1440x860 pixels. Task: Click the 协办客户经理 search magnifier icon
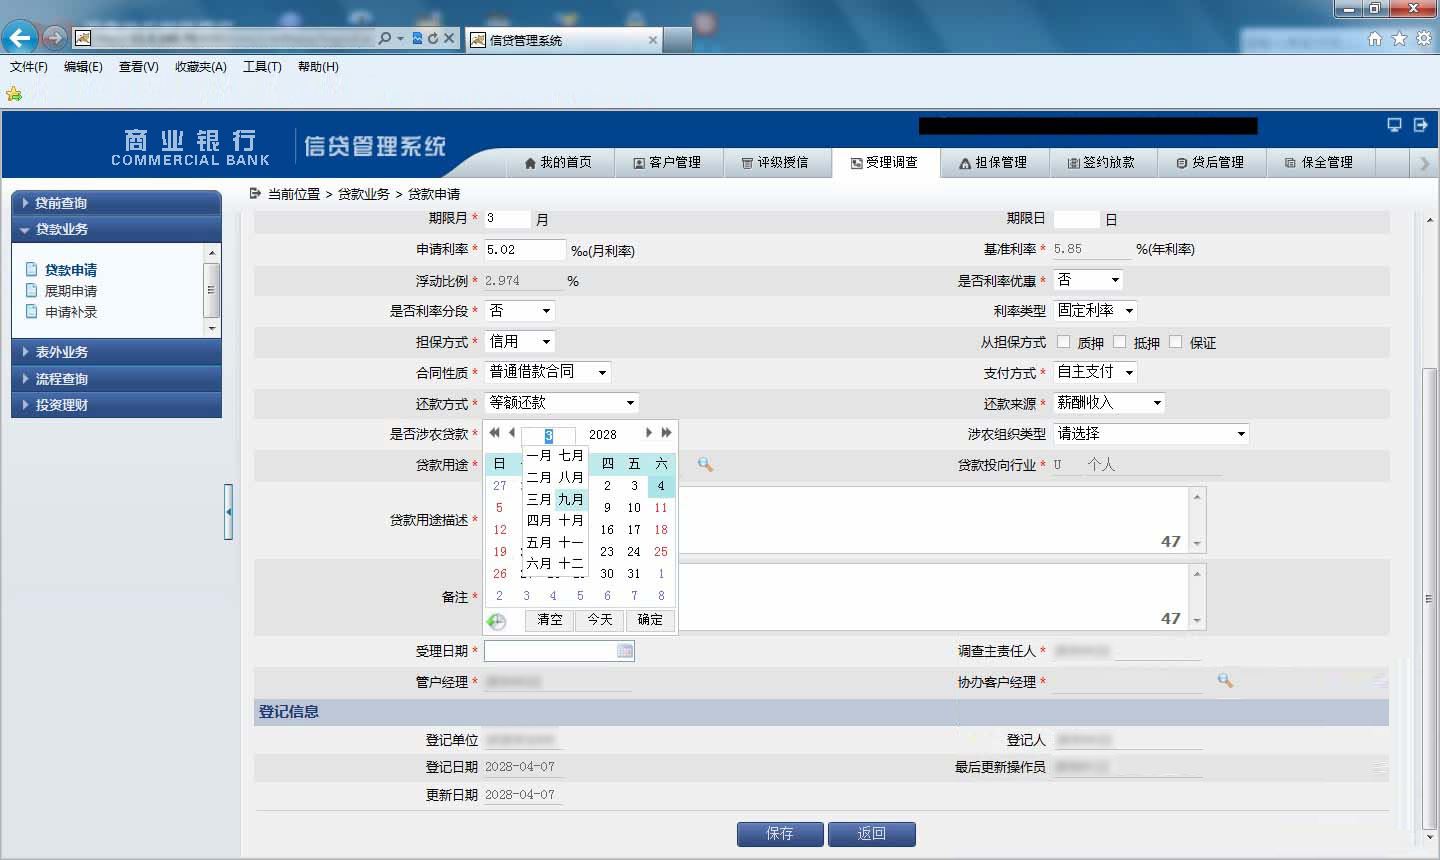tap(1225, 681)
